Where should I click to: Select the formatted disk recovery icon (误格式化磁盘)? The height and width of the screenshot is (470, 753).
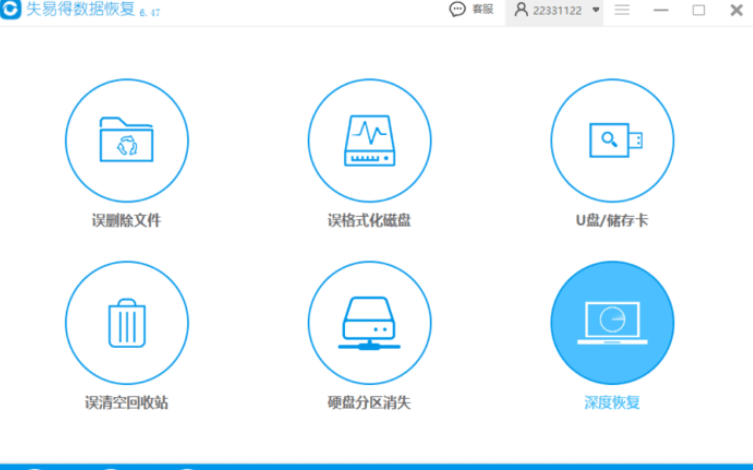pos(369,141)
